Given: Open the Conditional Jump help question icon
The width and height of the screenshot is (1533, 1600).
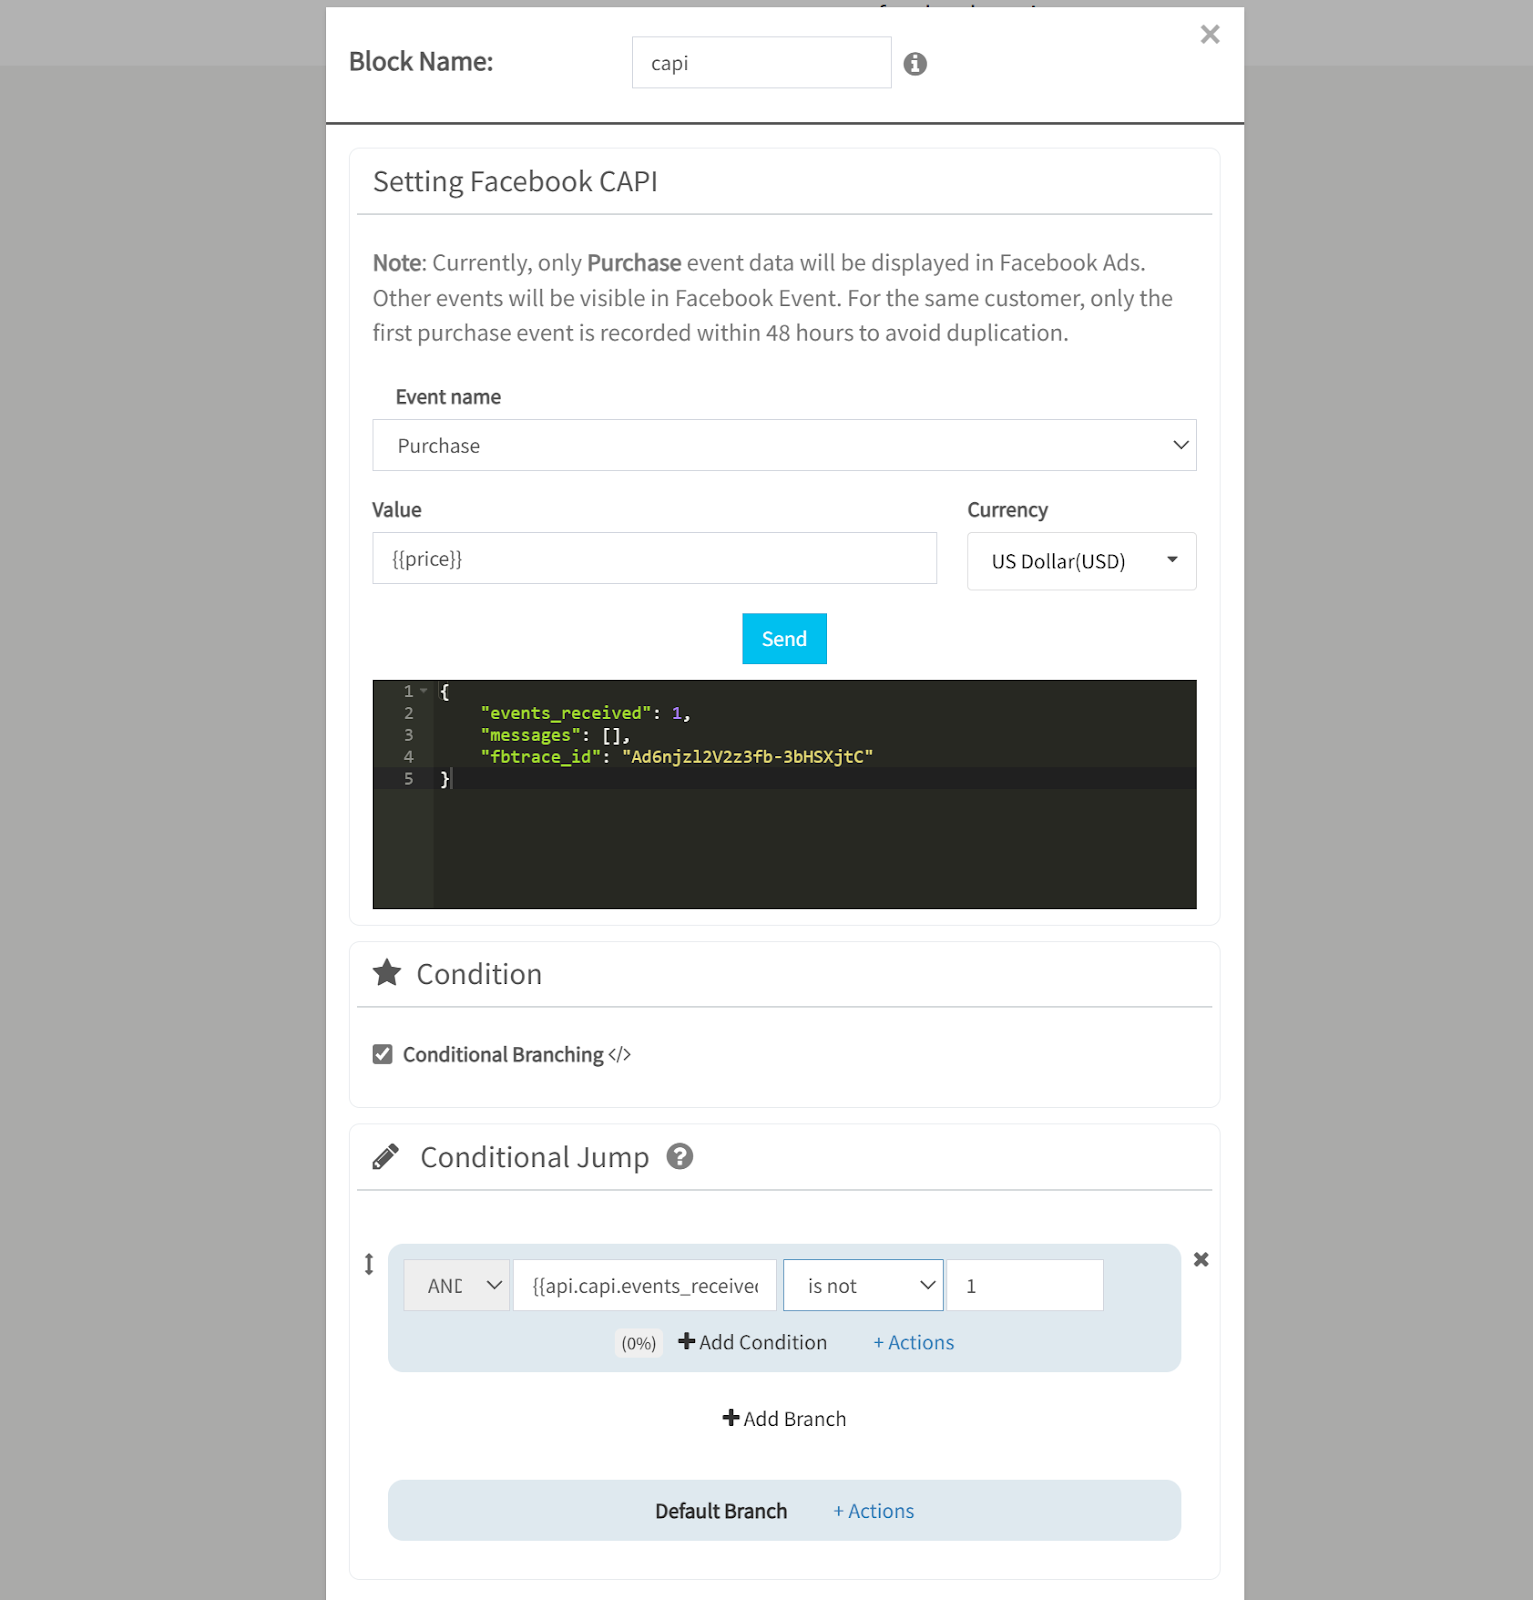Looking at the screenshot, I should coord(680,1156).
